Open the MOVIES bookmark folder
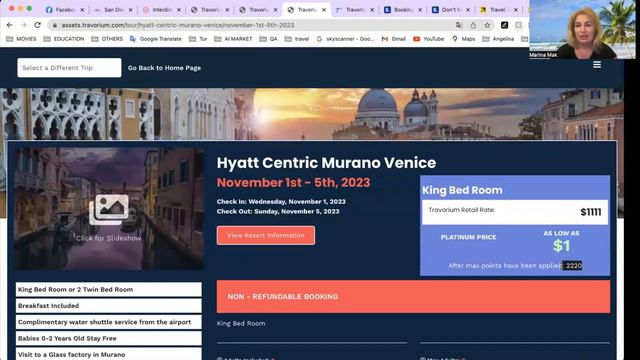Image resolution: width=640 pixels, height=360 pixels. point(21,39)
